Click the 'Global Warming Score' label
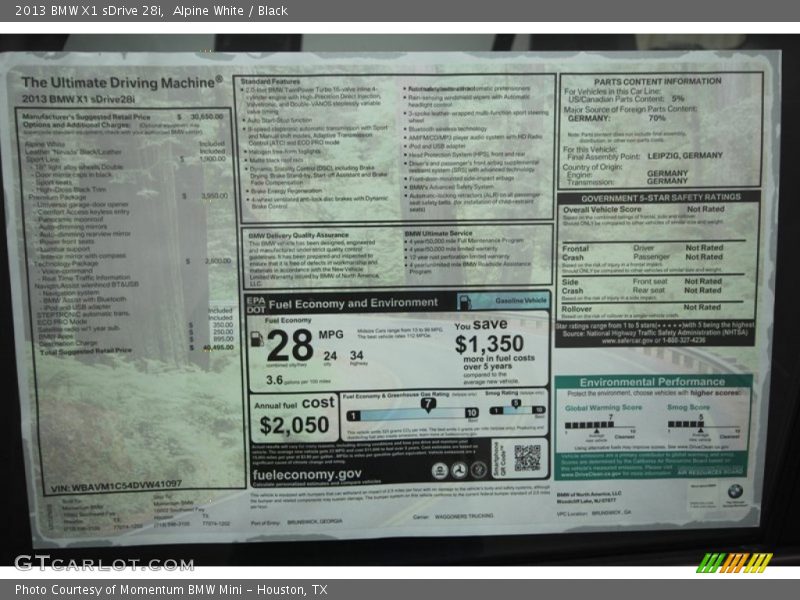800x600 pixels. click(x=604, y=408)
